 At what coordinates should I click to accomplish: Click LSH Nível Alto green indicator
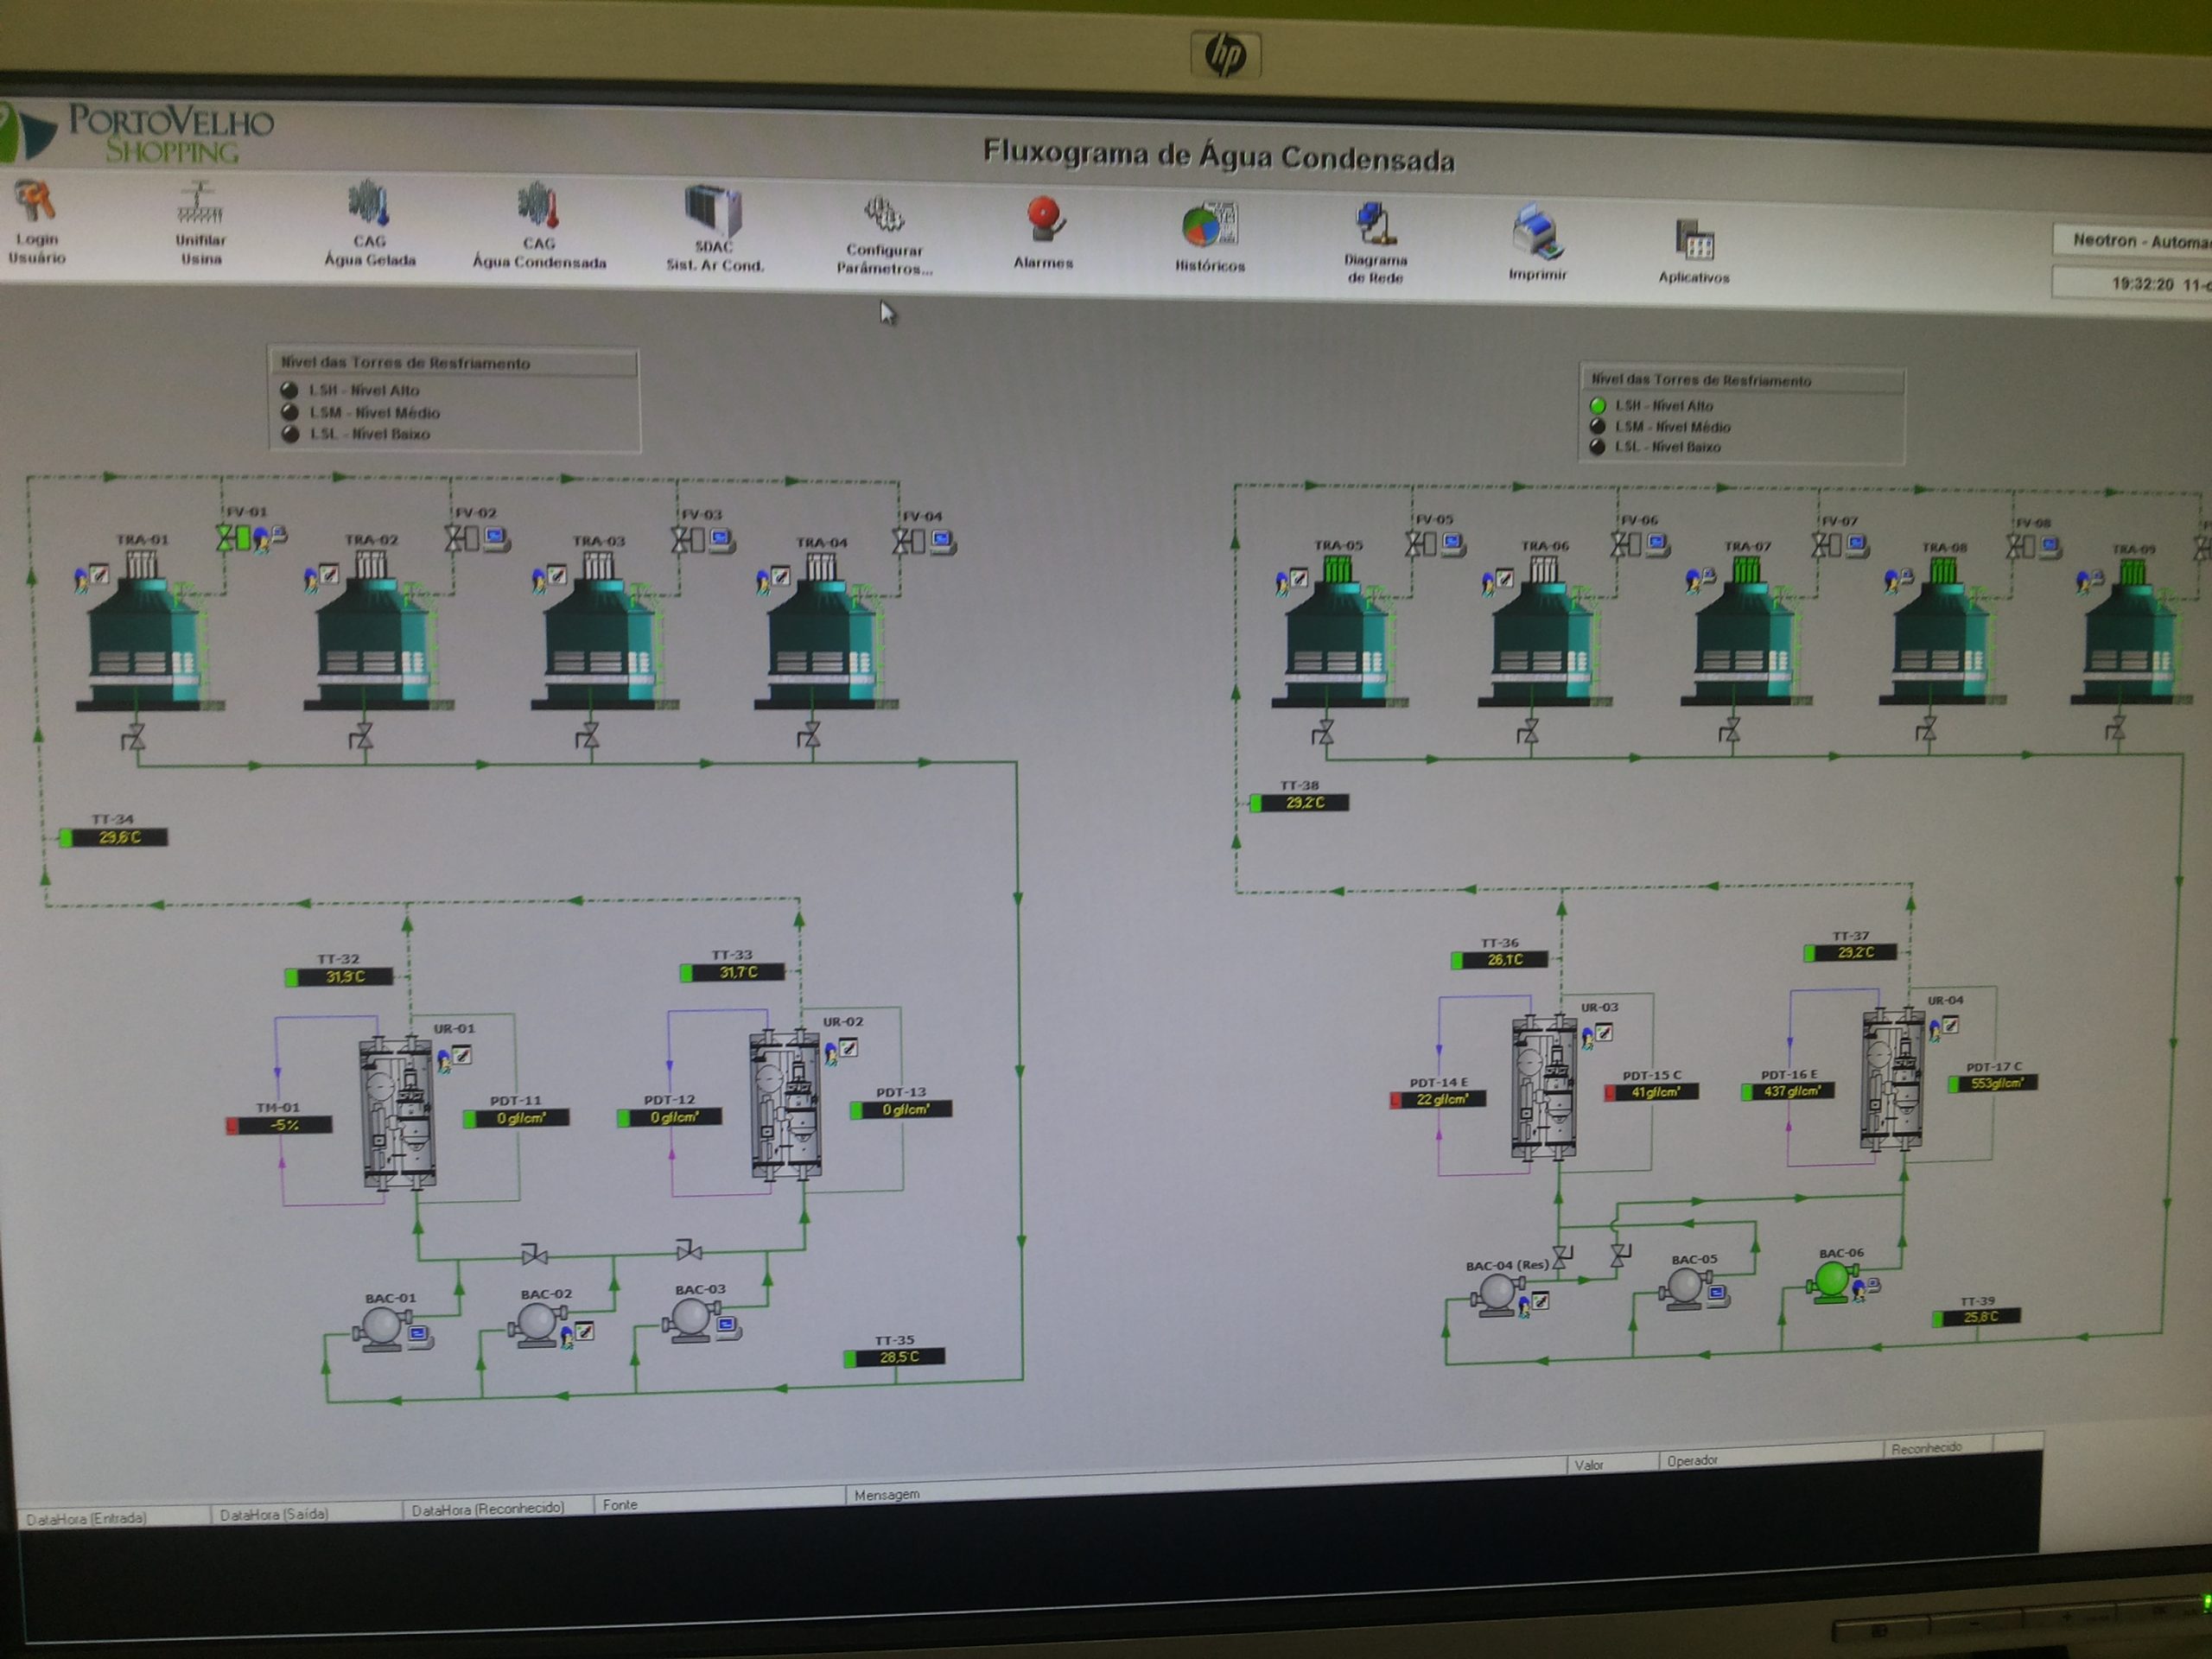click(1598, 406)
